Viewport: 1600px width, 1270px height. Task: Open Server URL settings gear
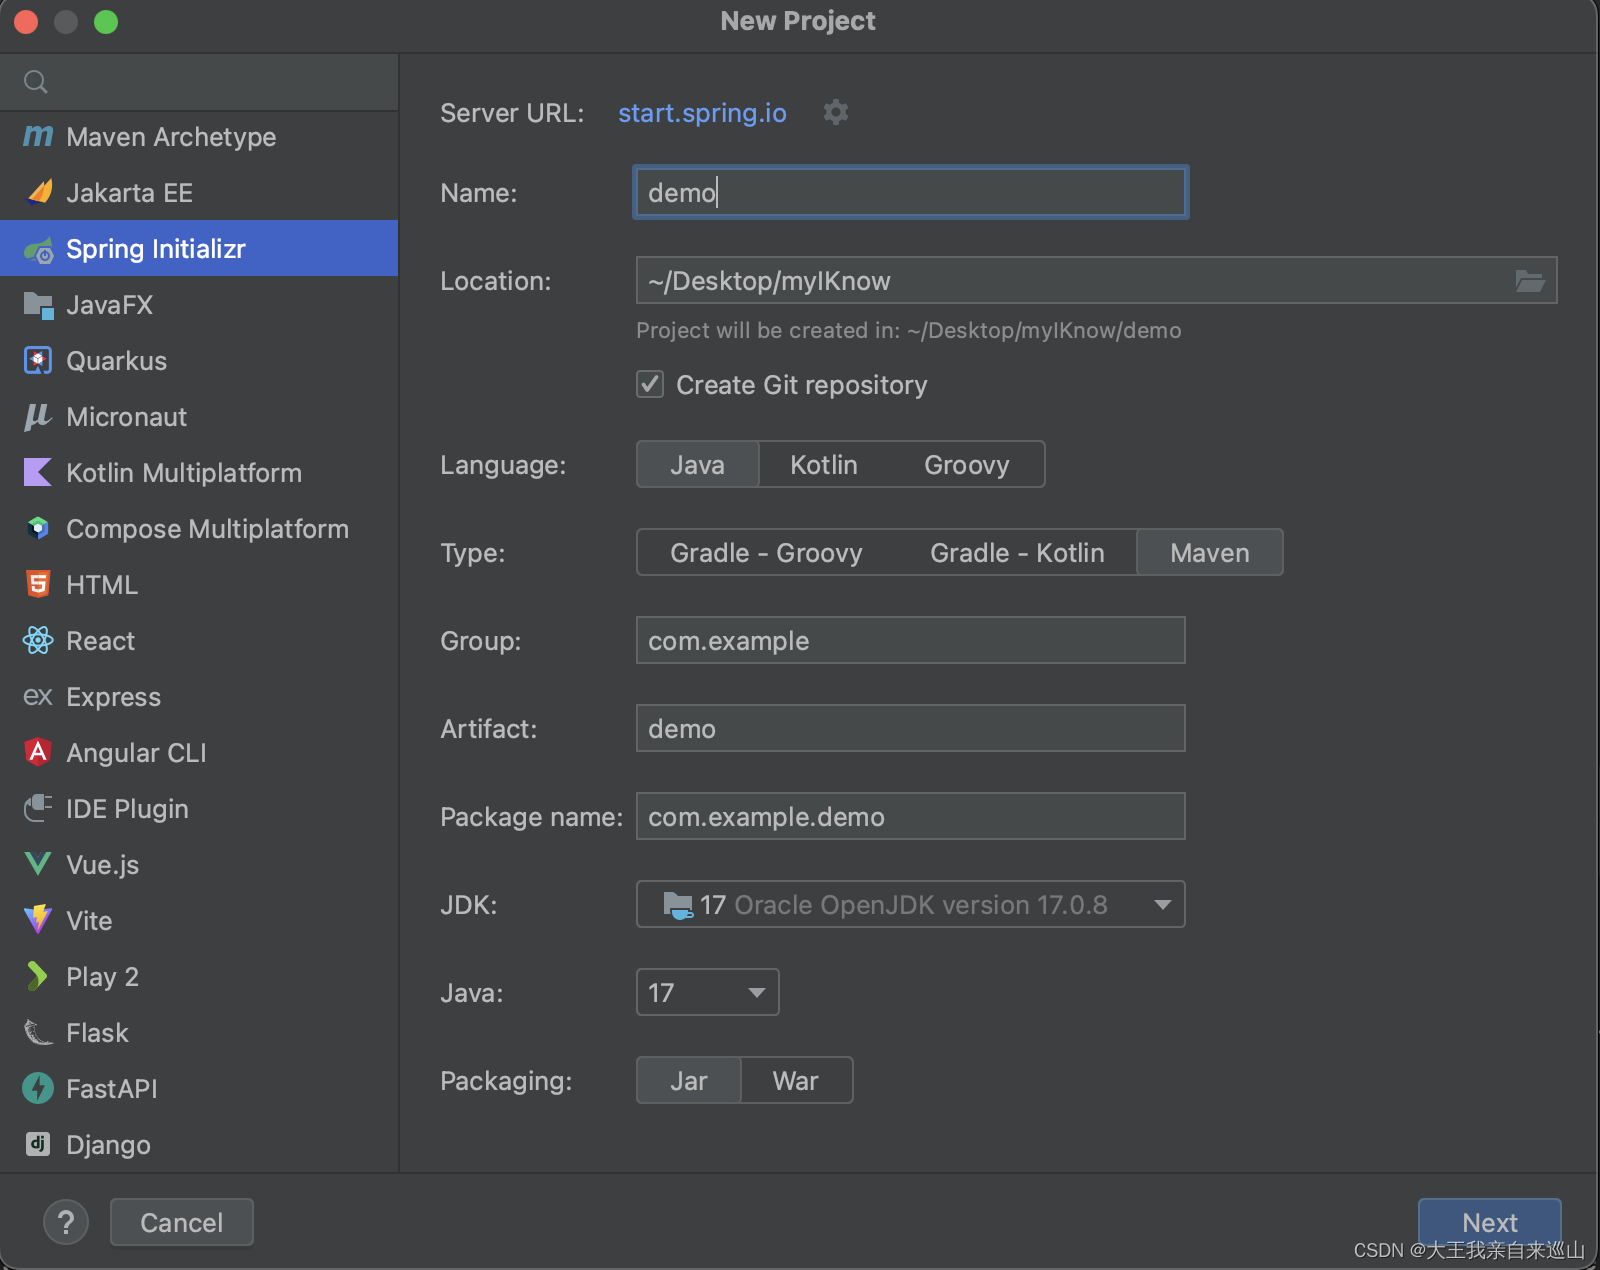[836, 112]
